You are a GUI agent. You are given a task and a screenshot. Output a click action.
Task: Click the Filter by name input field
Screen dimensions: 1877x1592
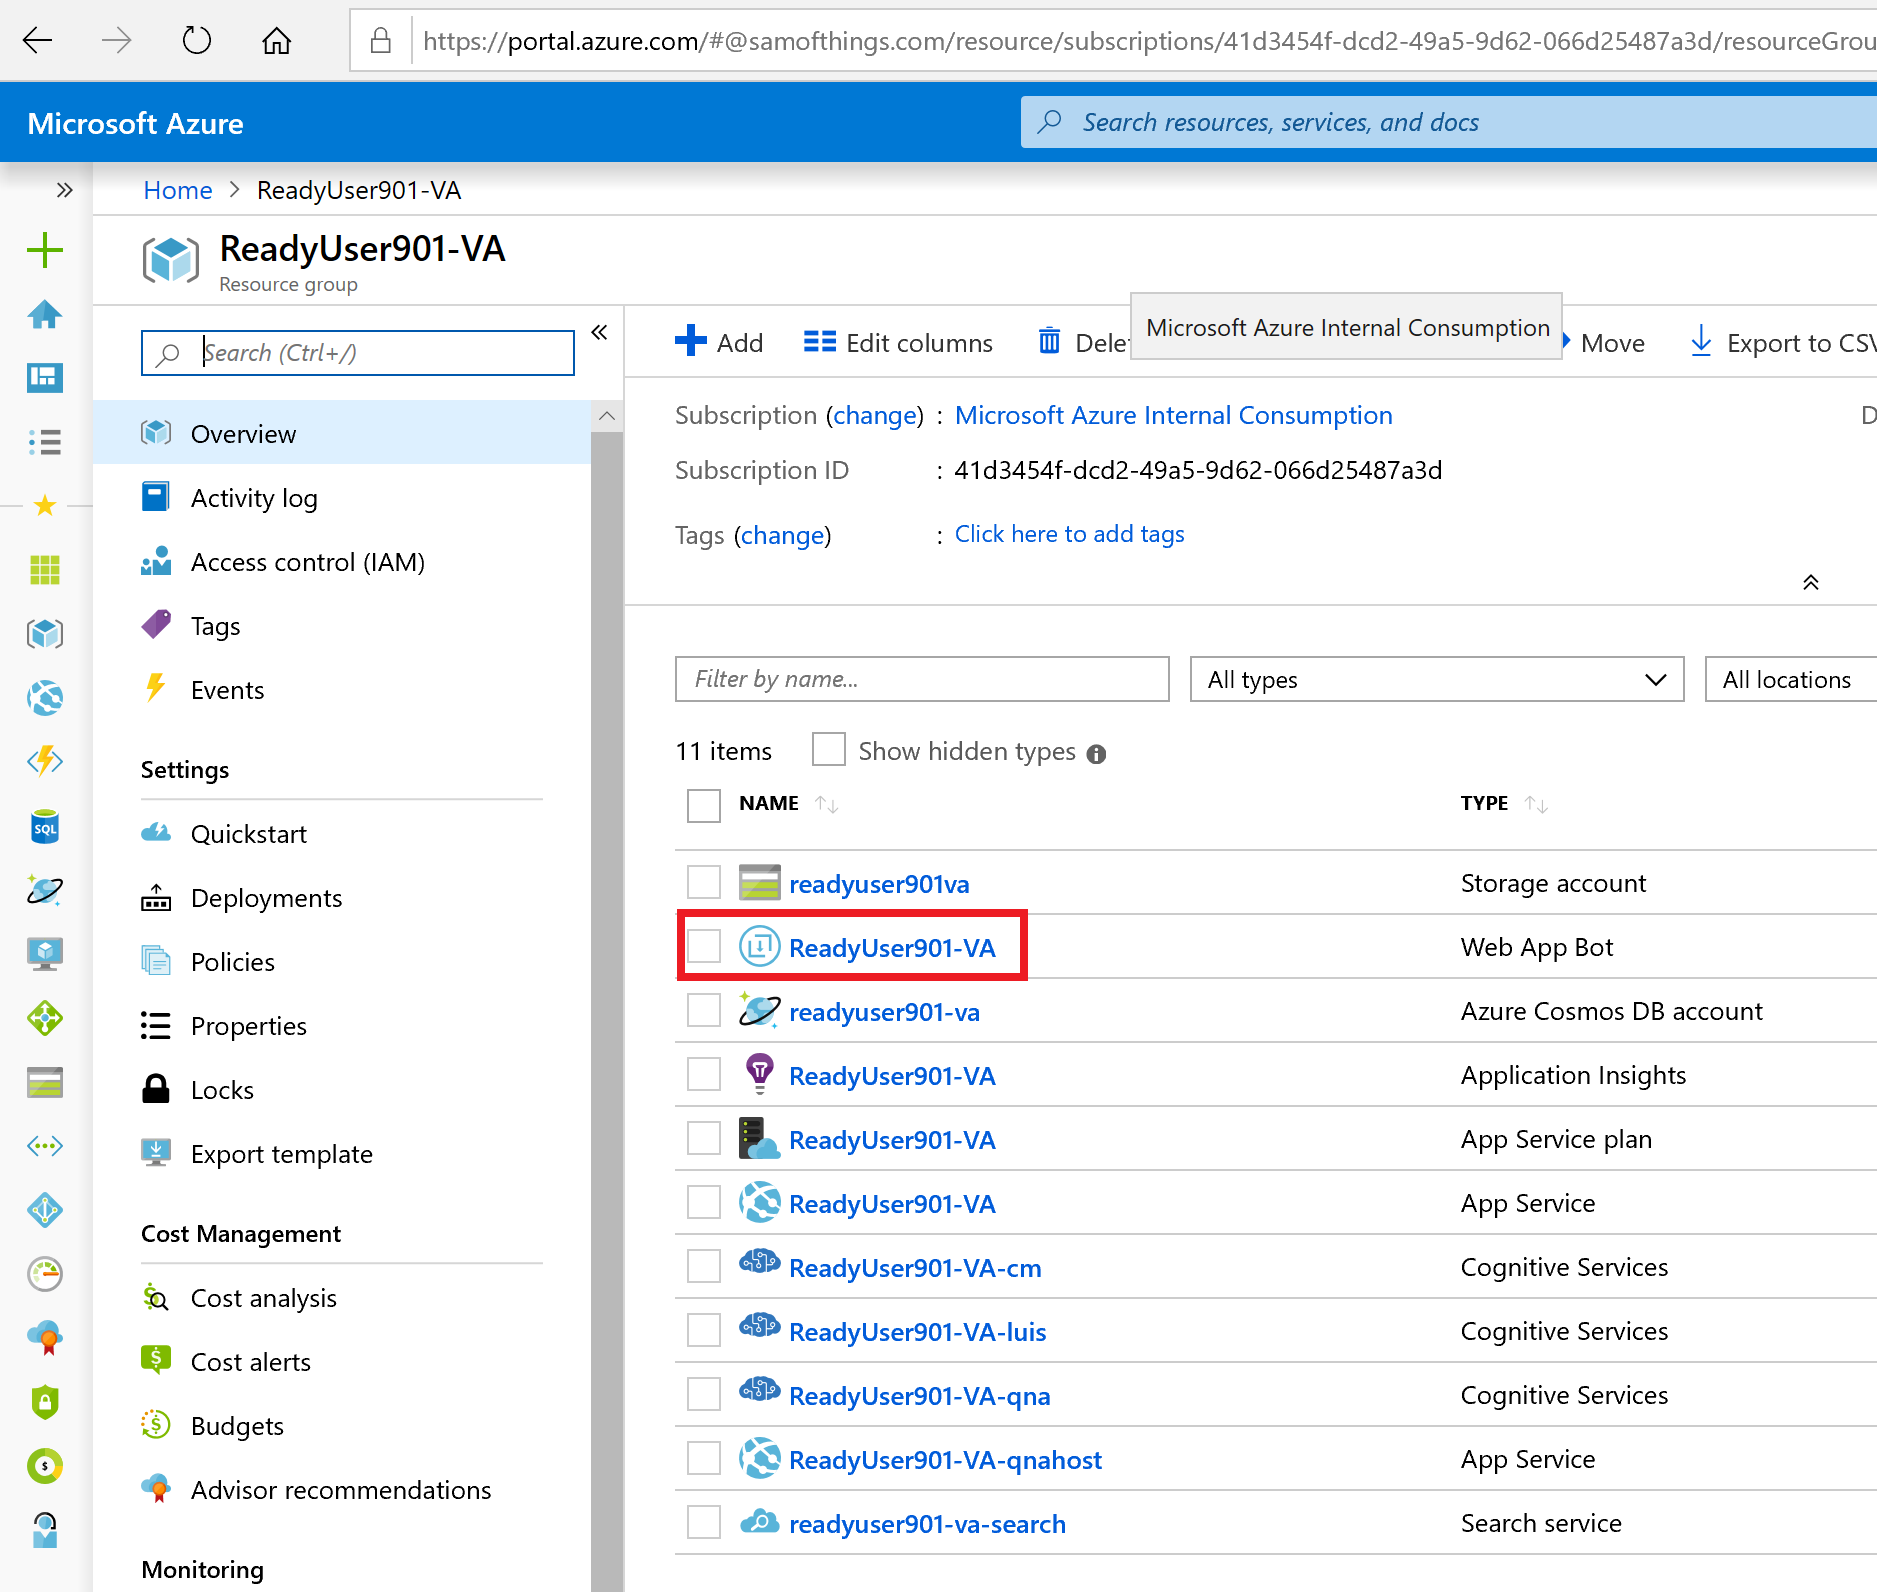coord(922,679)
